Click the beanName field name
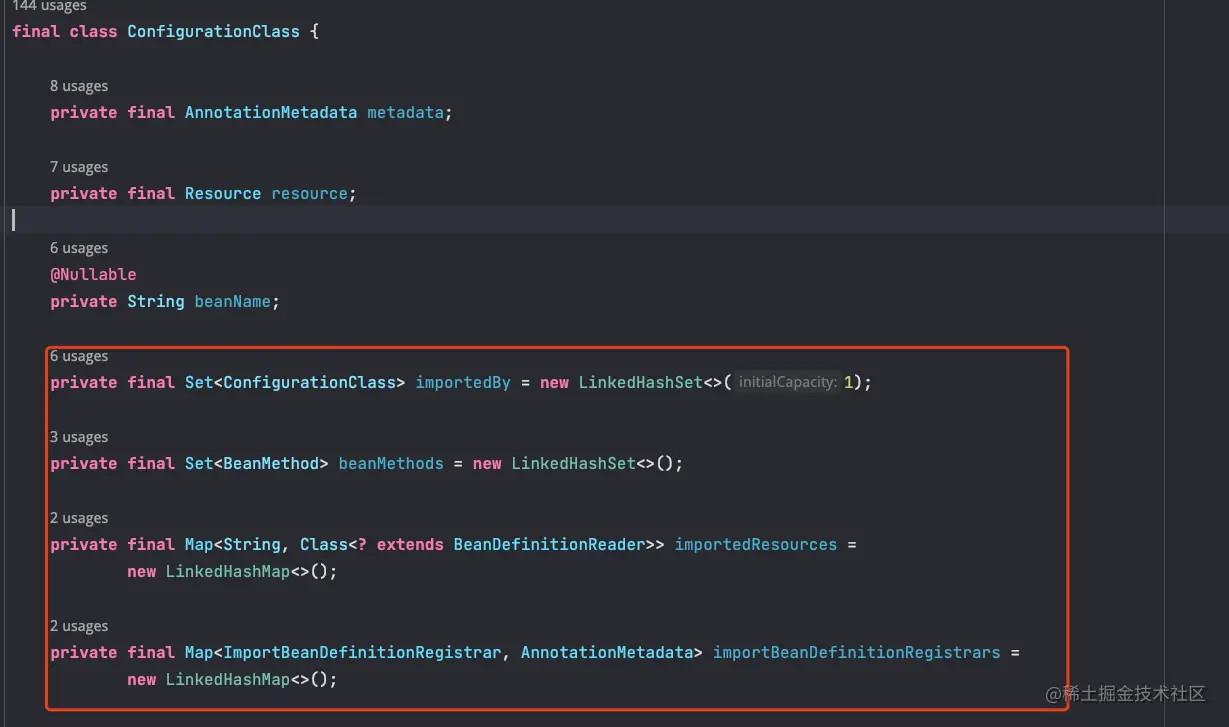Image resolution: width=1229 pixels, height=727 pixels. click(232, 301)
